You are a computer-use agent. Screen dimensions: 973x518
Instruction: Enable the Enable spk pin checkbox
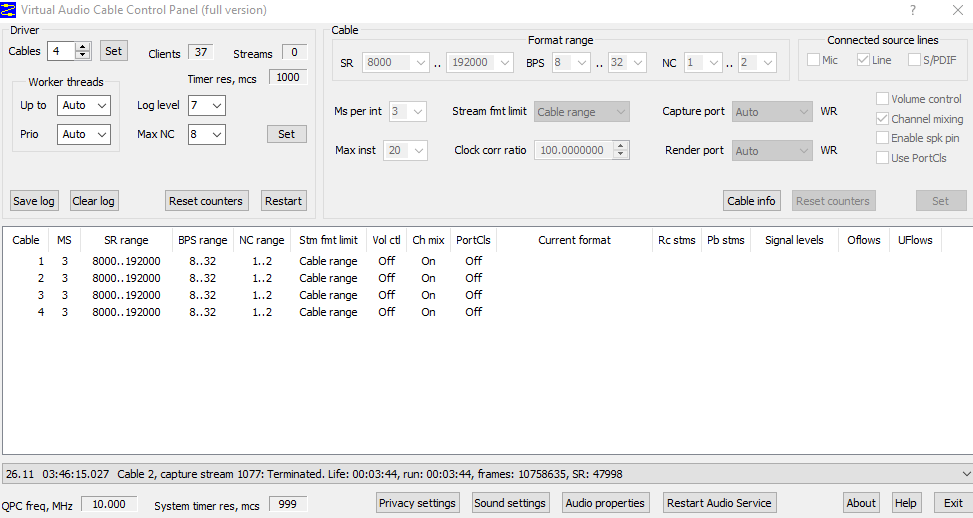pyautogui.click(x=882, y=138)
